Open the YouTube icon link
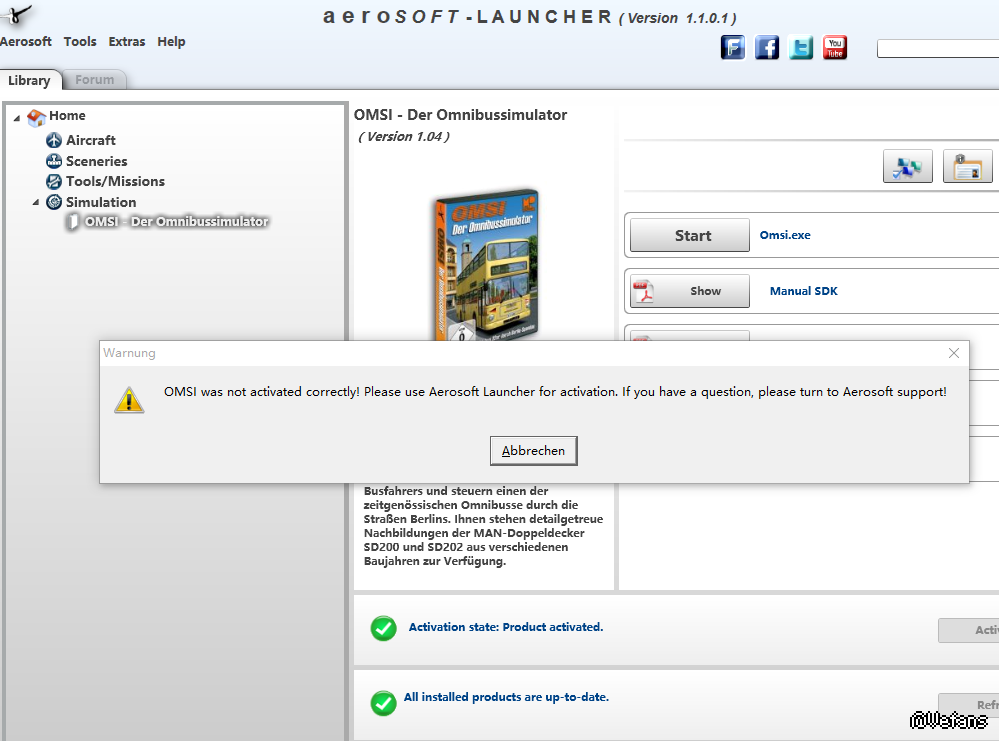The height and width of the screenshot is (741, 999). (x=835, y=48)
